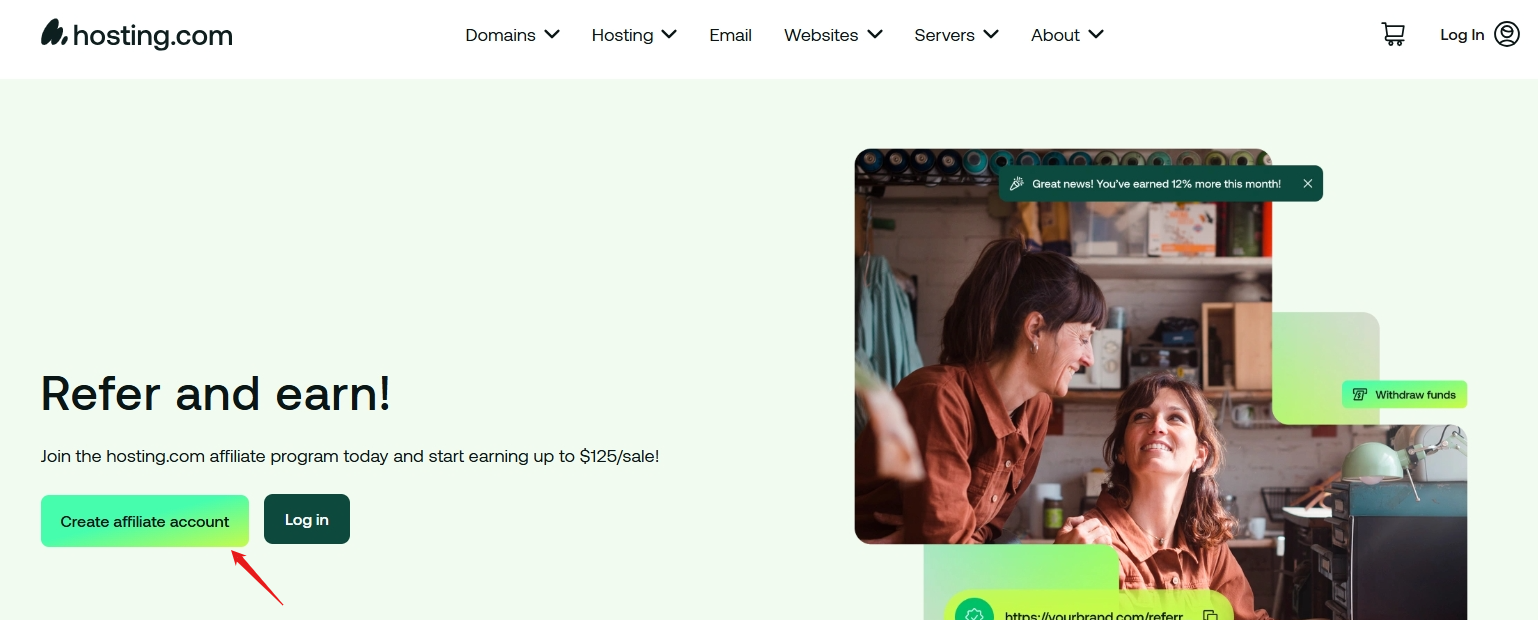Expand the Websites dropdown menu
The width and height of the screenshot is (1538, 620).
pyautogui.click(x=833, y=35)
